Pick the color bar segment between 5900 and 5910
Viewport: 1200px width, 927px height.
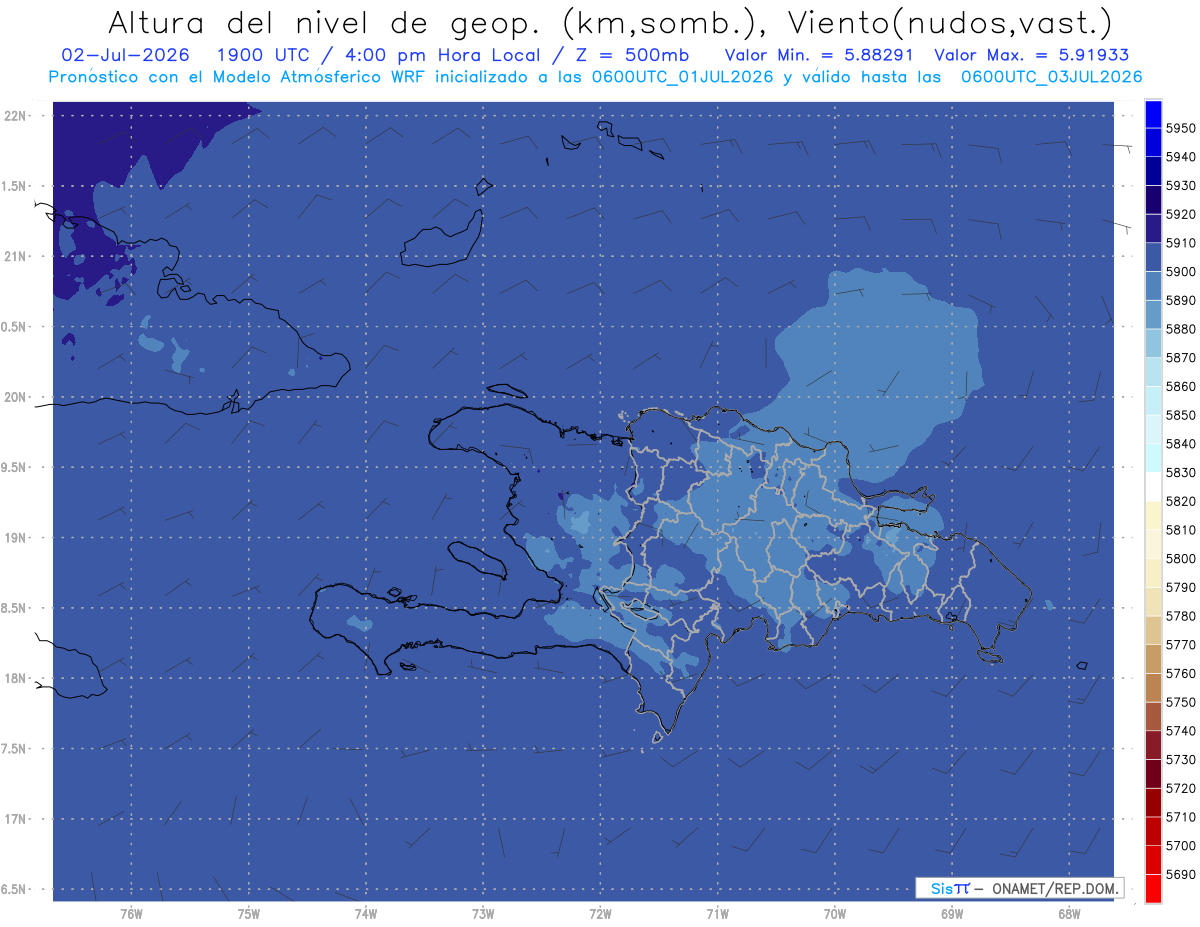1153,257
